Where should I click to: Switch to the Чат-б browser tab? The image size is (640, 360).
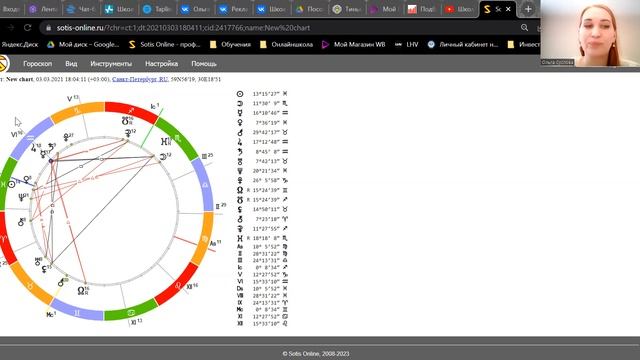pyautogui.click(x=80, y=9)
